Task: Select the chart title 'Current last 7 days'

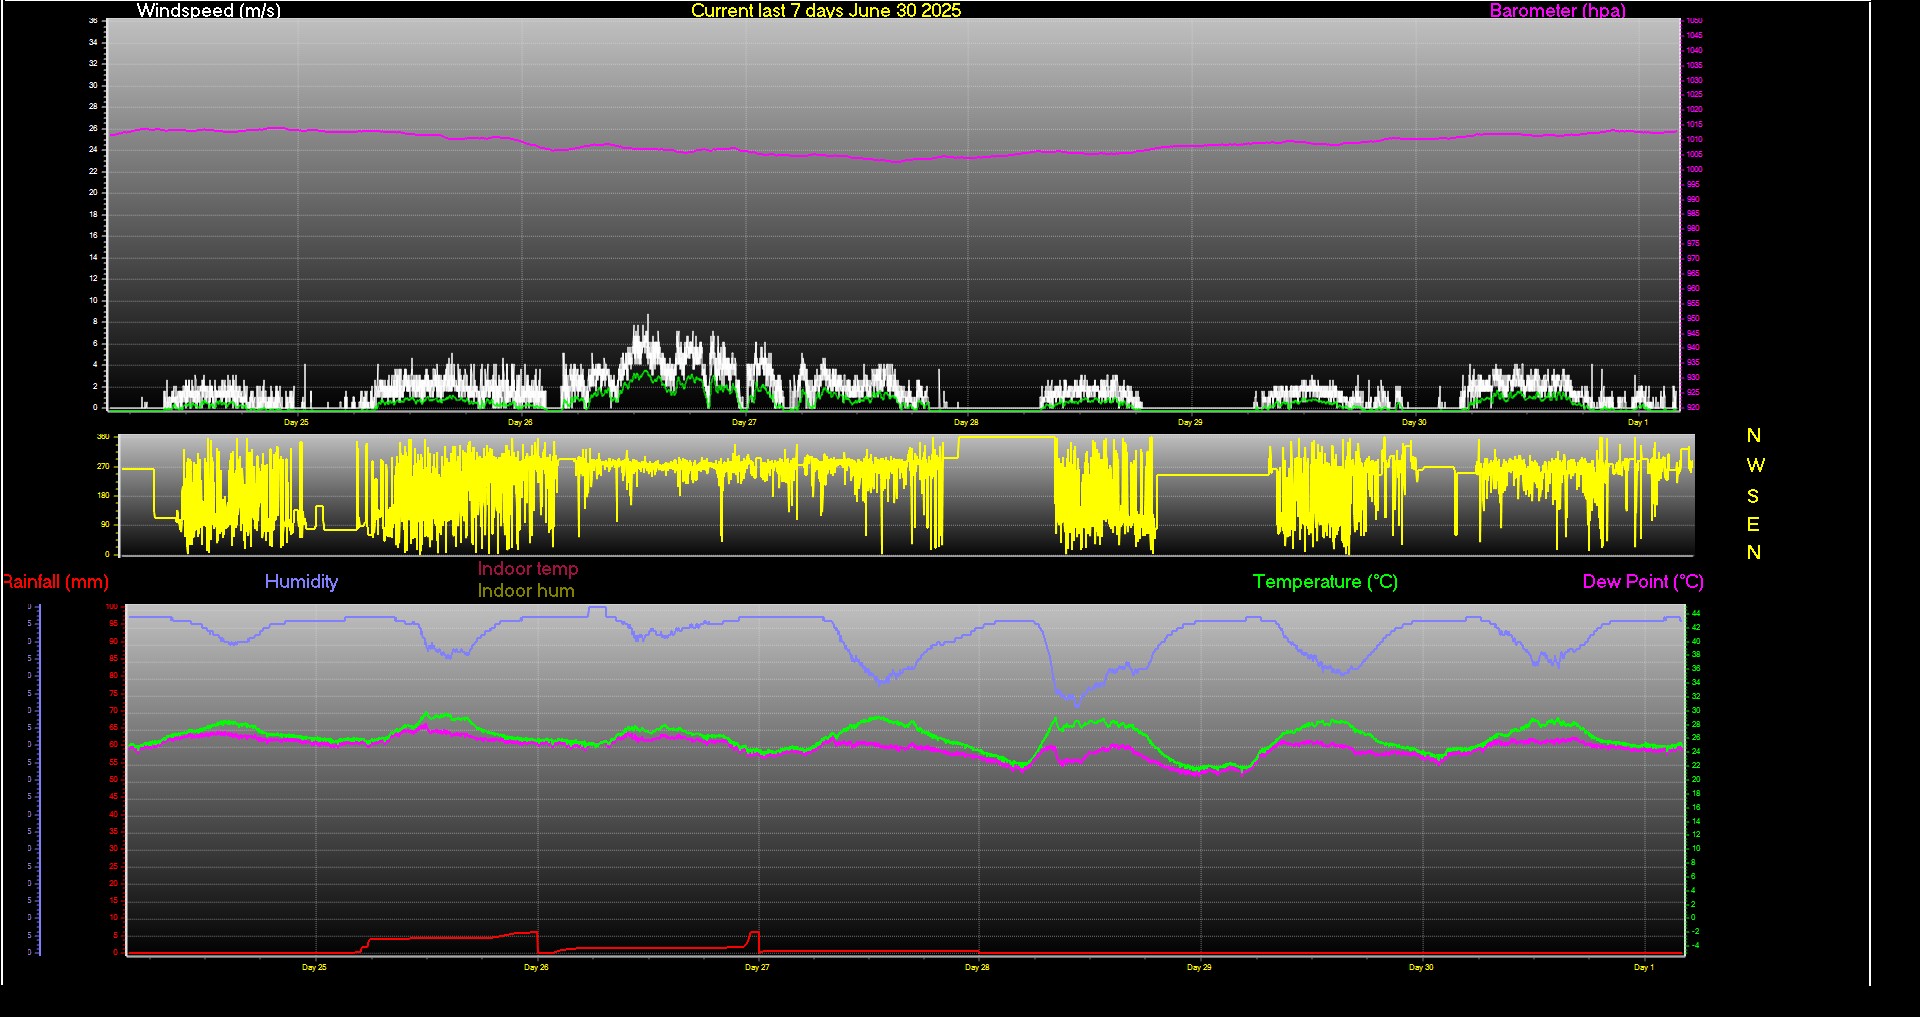Action: 825,11
